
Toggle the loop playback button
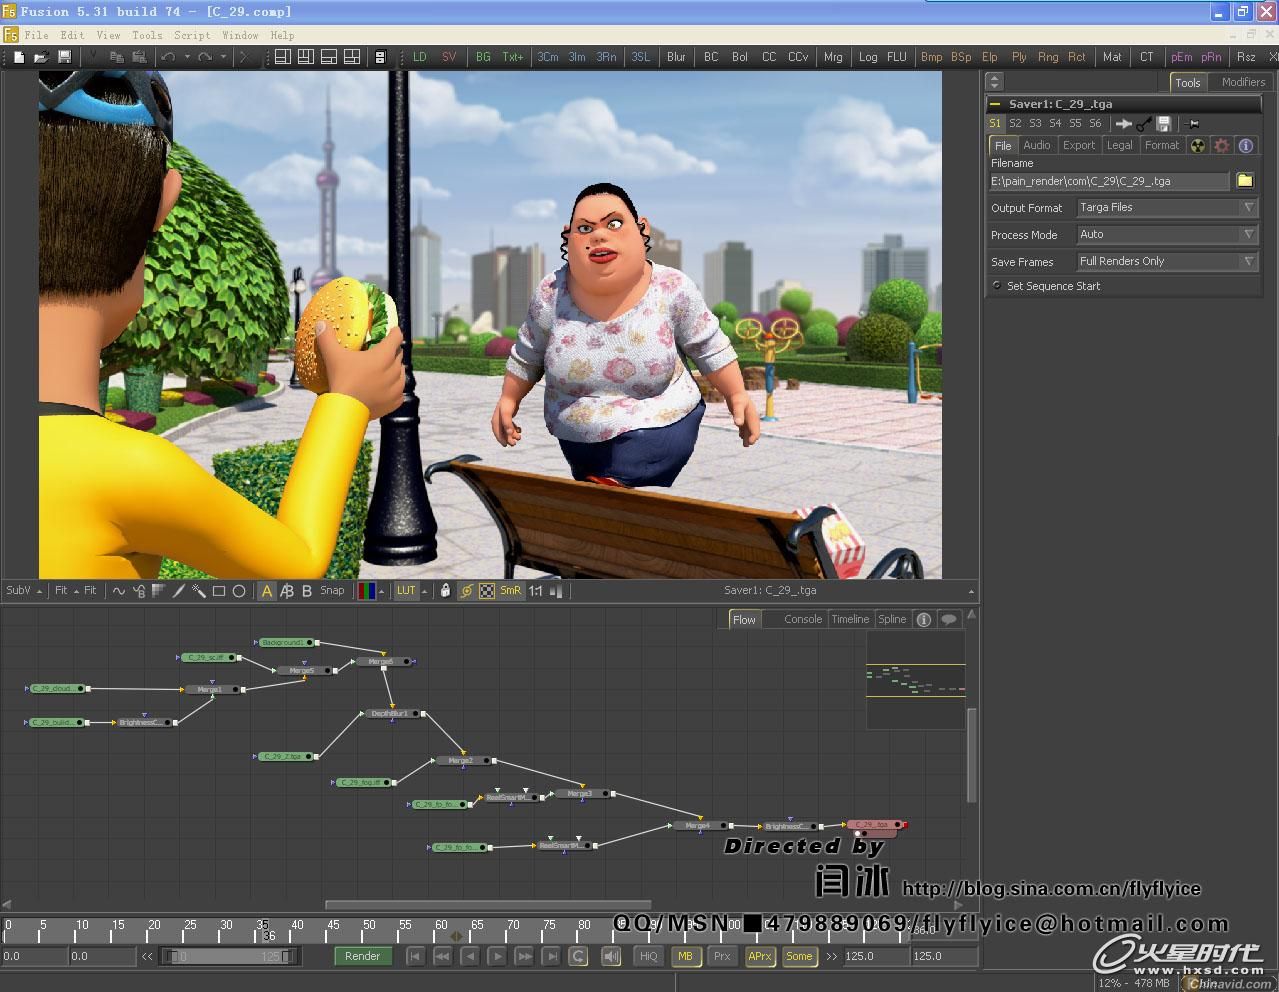(578, 956)
